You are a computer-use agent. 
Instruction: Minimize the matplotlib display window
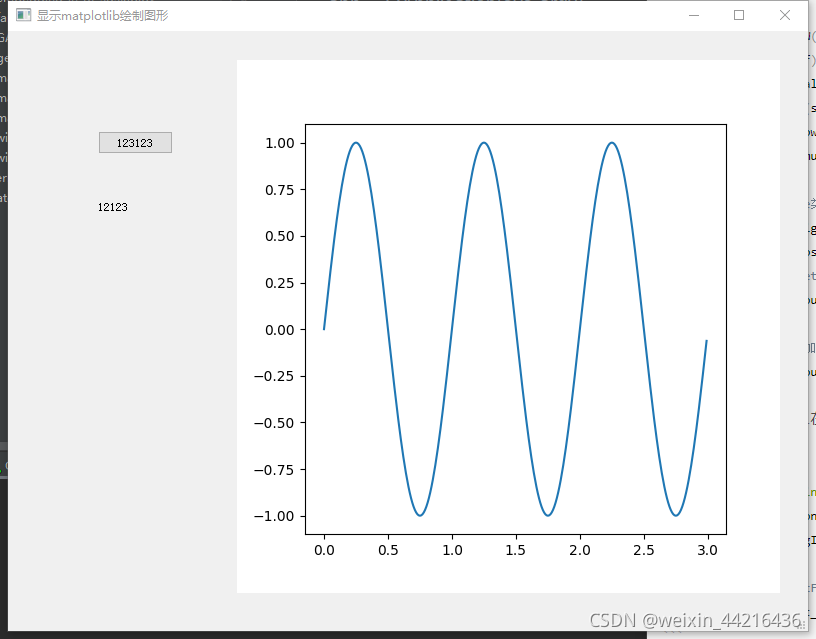point(694,15)
